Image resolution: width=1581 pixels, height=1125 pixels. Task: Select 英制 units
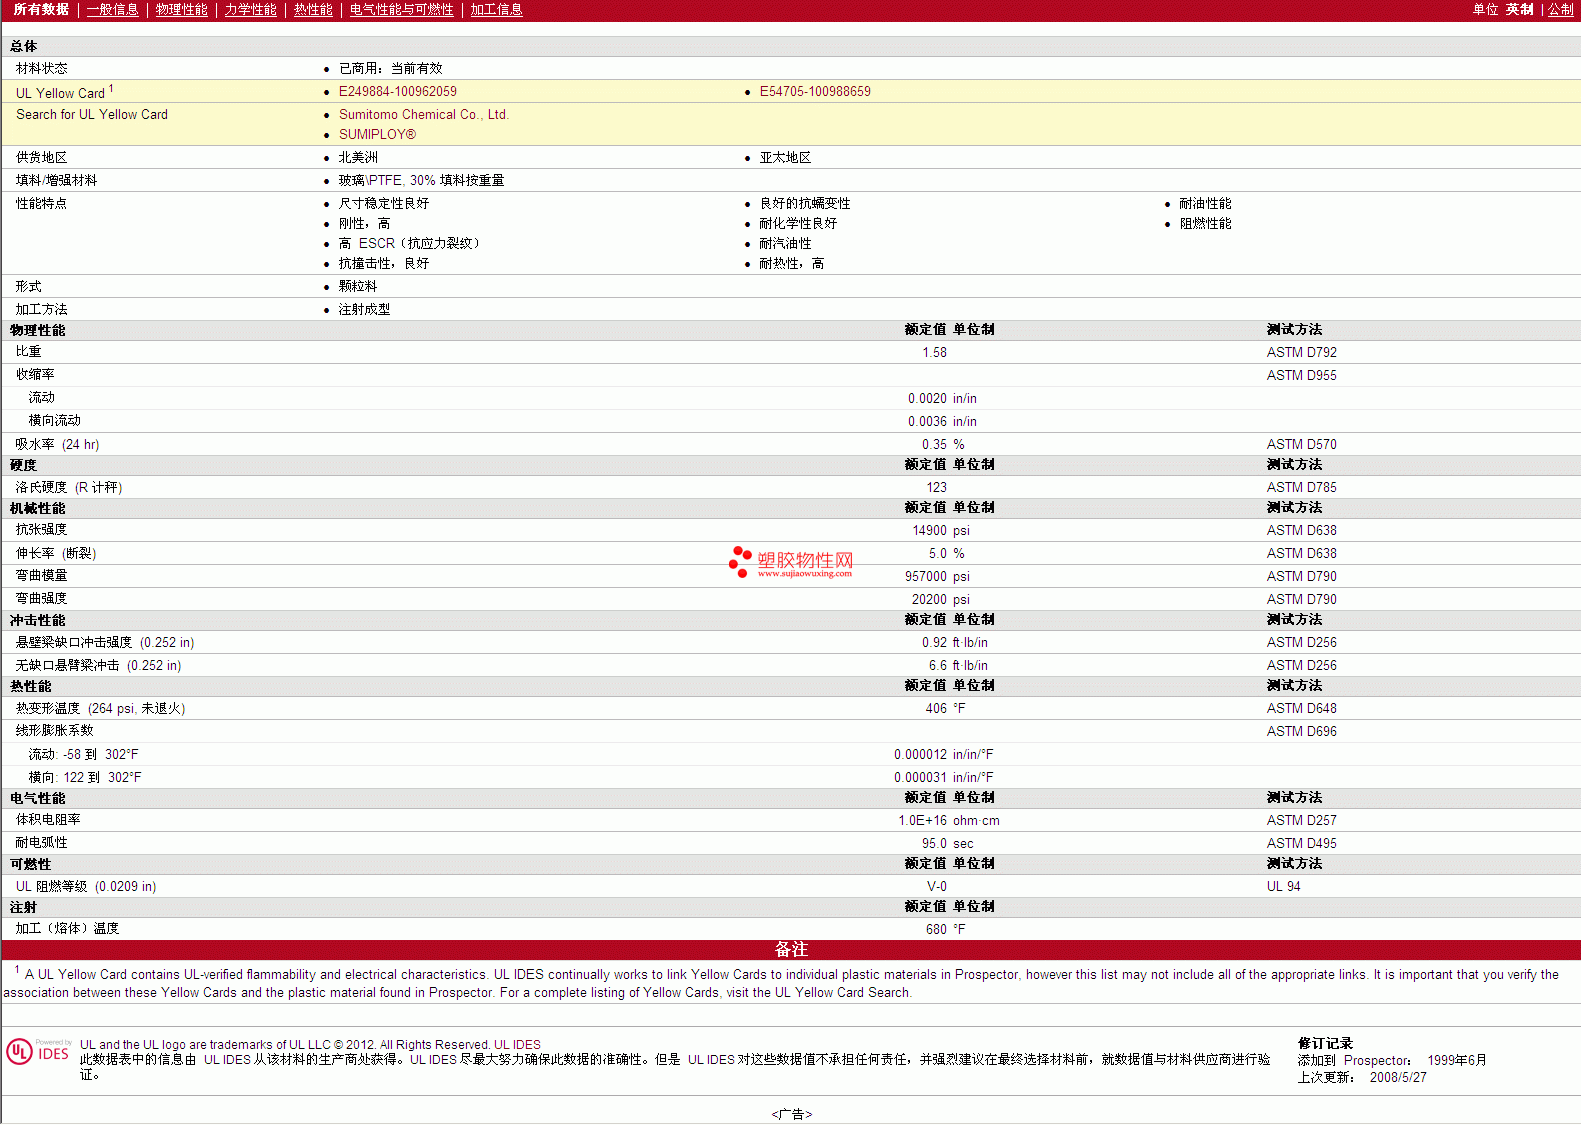point(1519,10)
